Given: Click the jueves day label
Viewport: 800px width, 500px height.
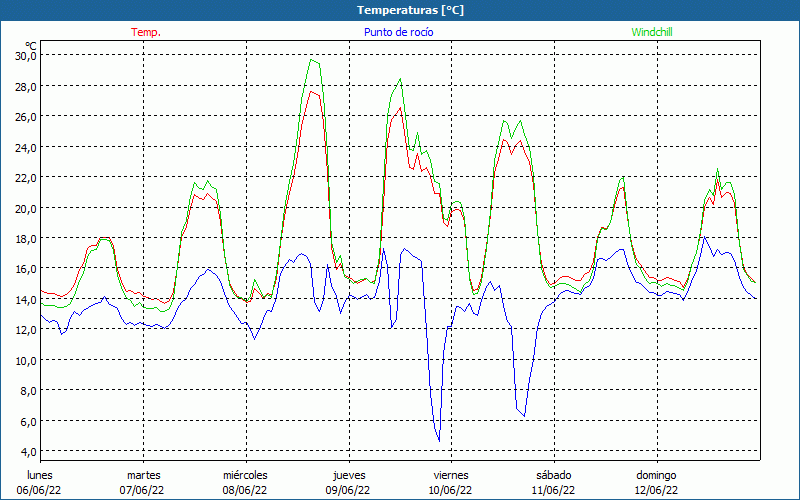Looking at the screenshot, I should 349,475.
